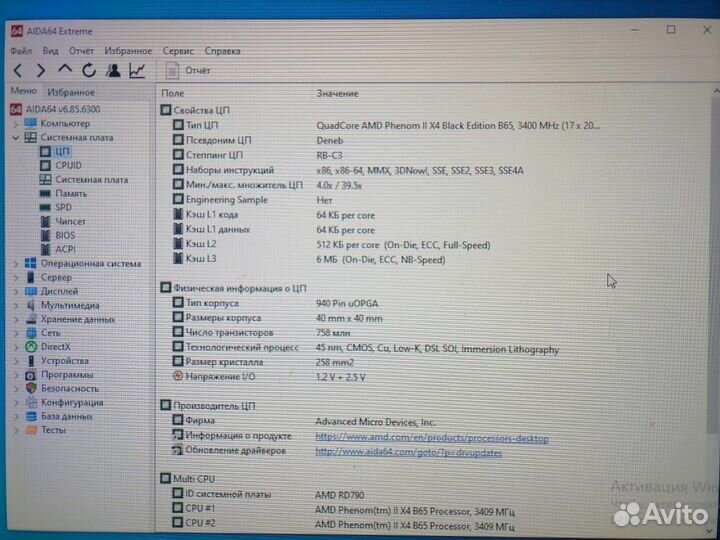Click the up-level arrow toolbar icon
The height and width of the screenshot is (540, 720).
[65, 69]
